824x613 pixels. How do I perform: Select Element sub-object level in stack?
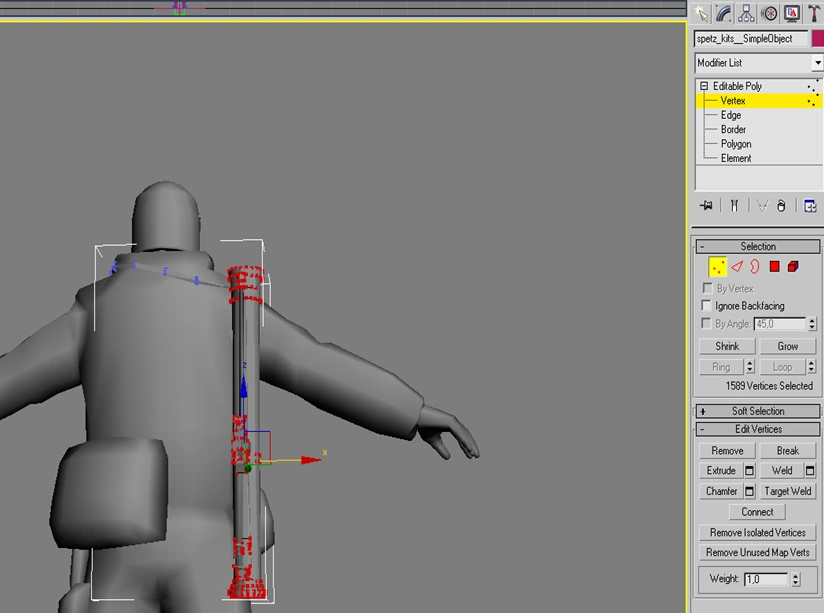coord(736,158)
